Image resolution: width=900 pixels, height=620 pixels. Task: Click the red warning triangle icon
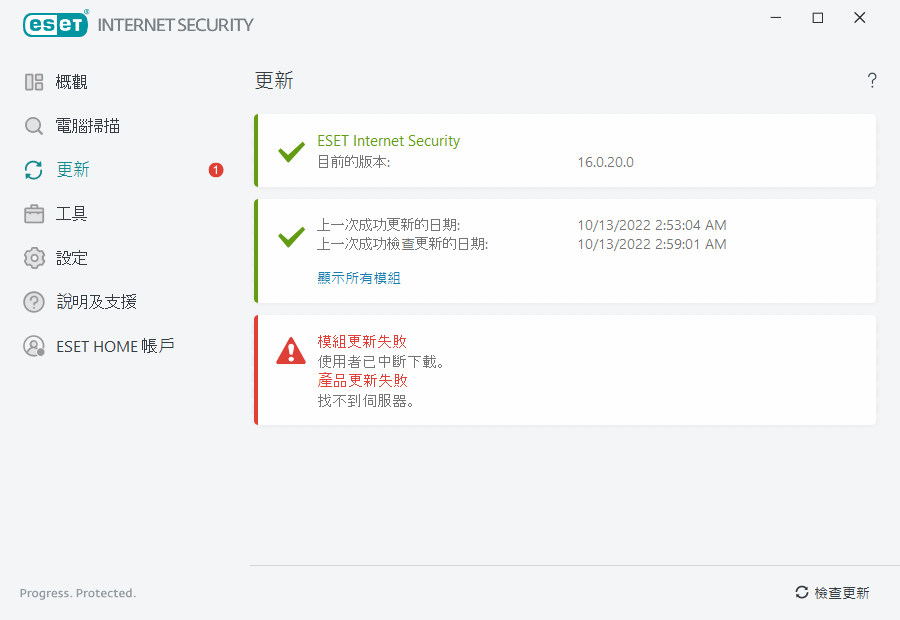click(x=290, y=350)
